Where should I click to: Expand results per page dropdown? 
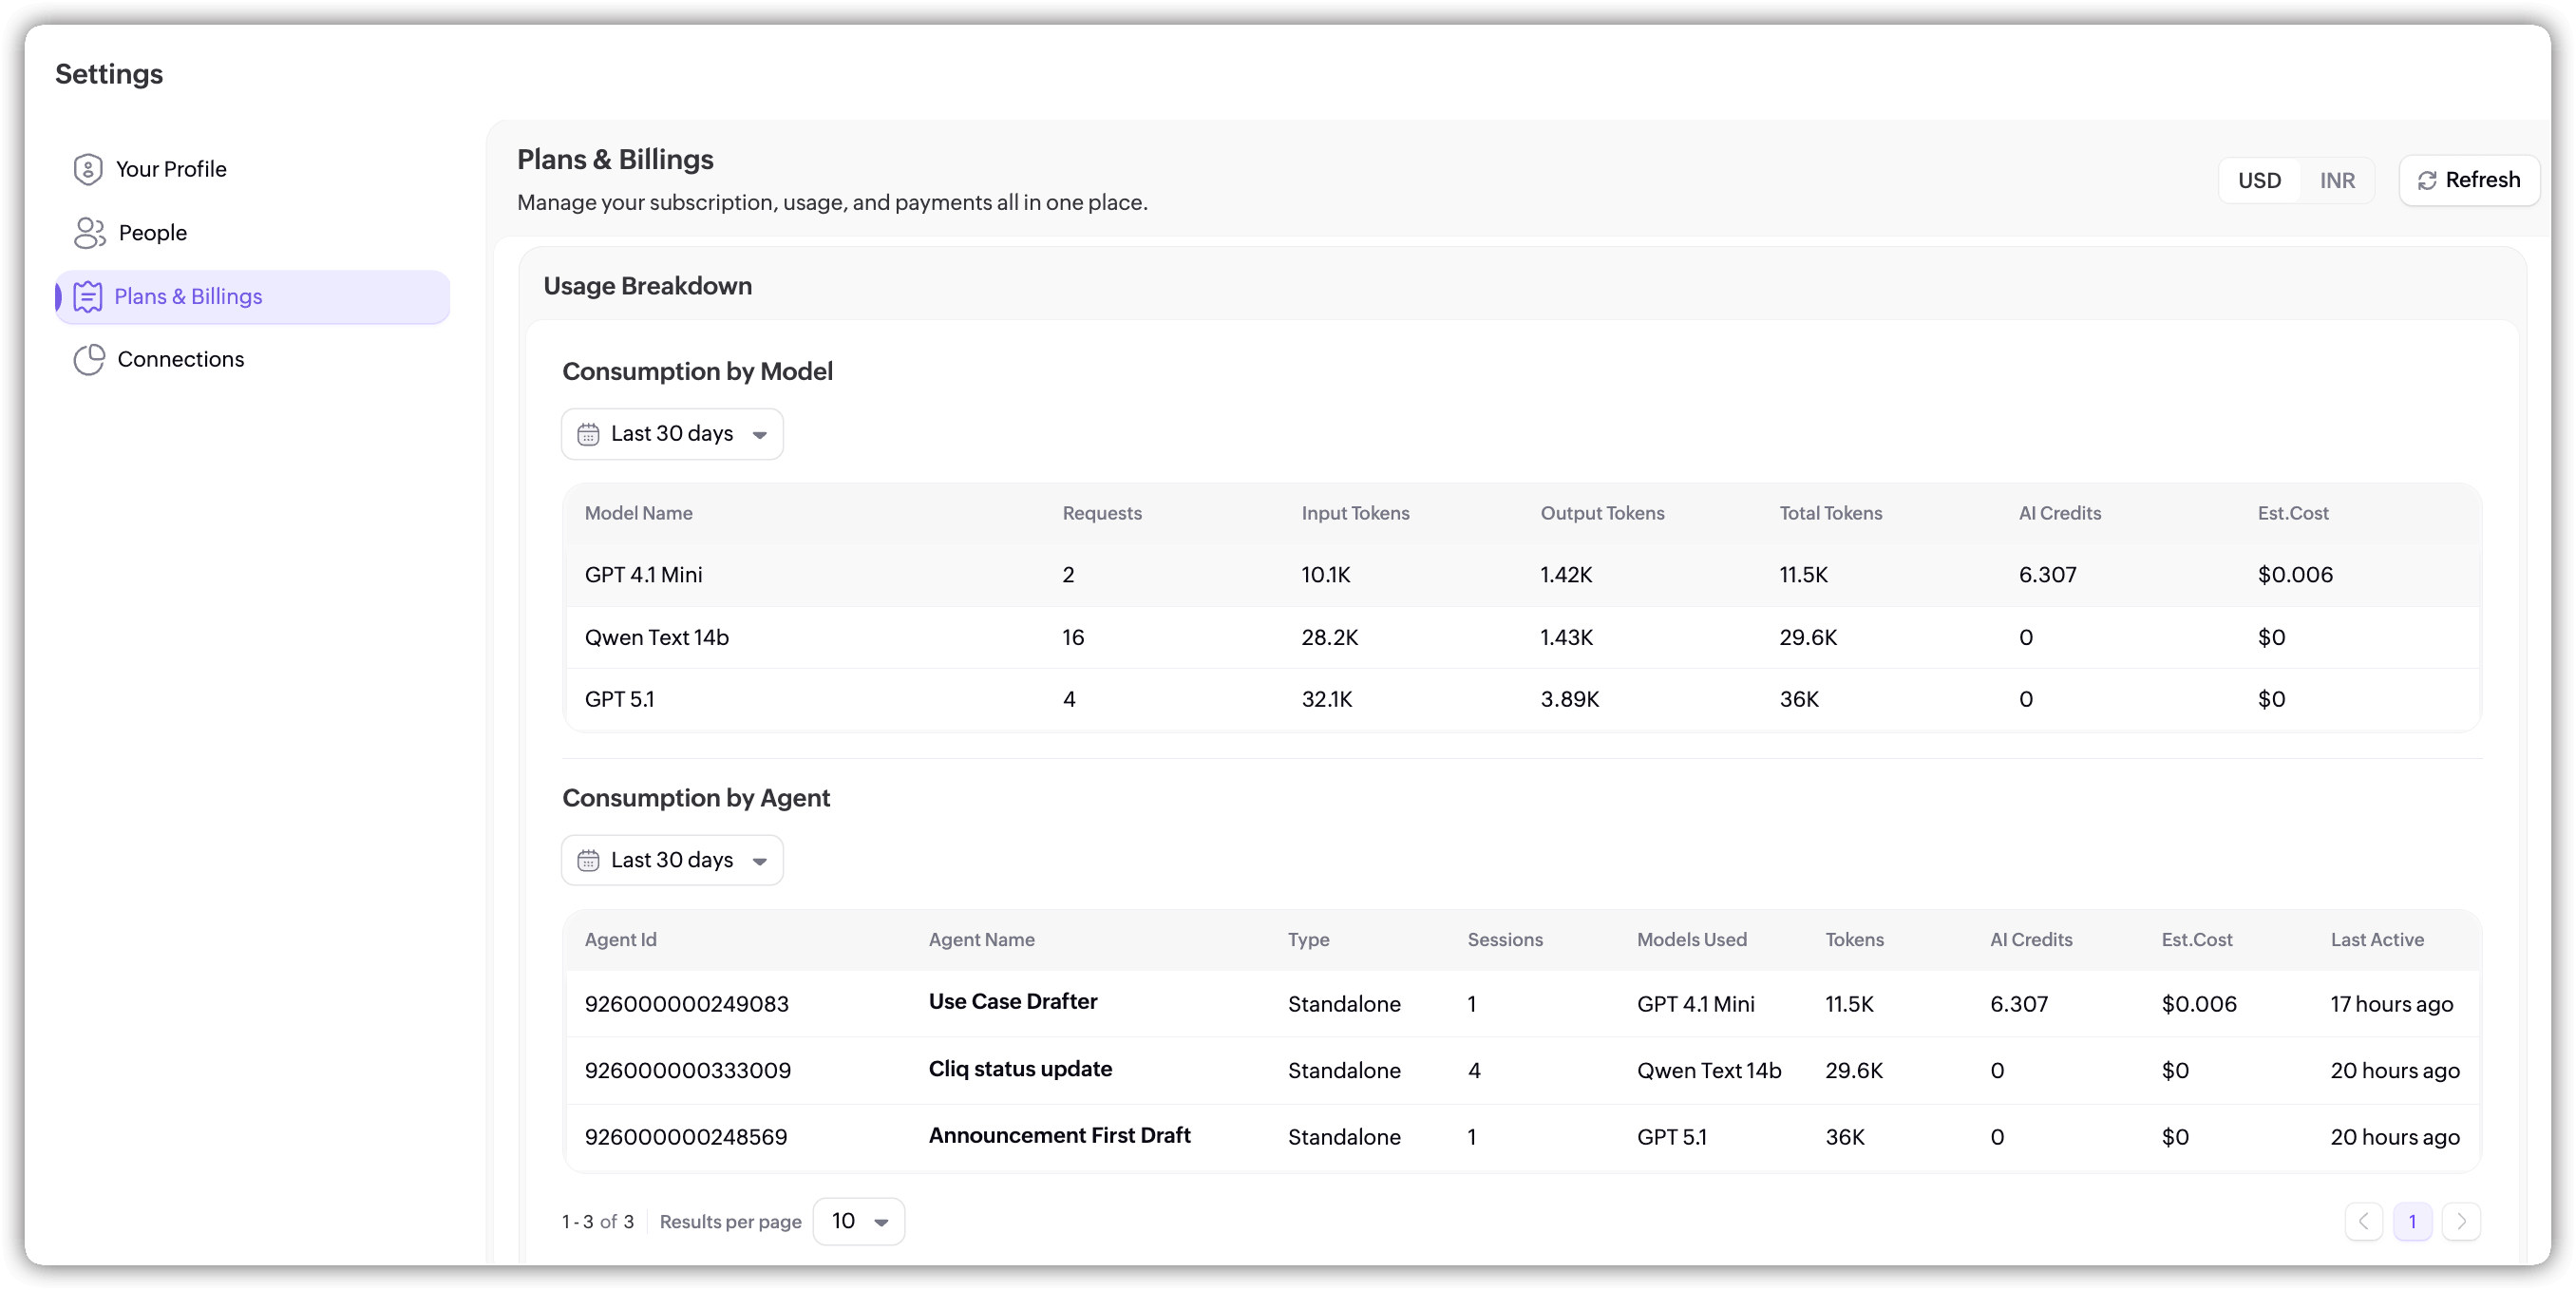[x=859, y=1221]
